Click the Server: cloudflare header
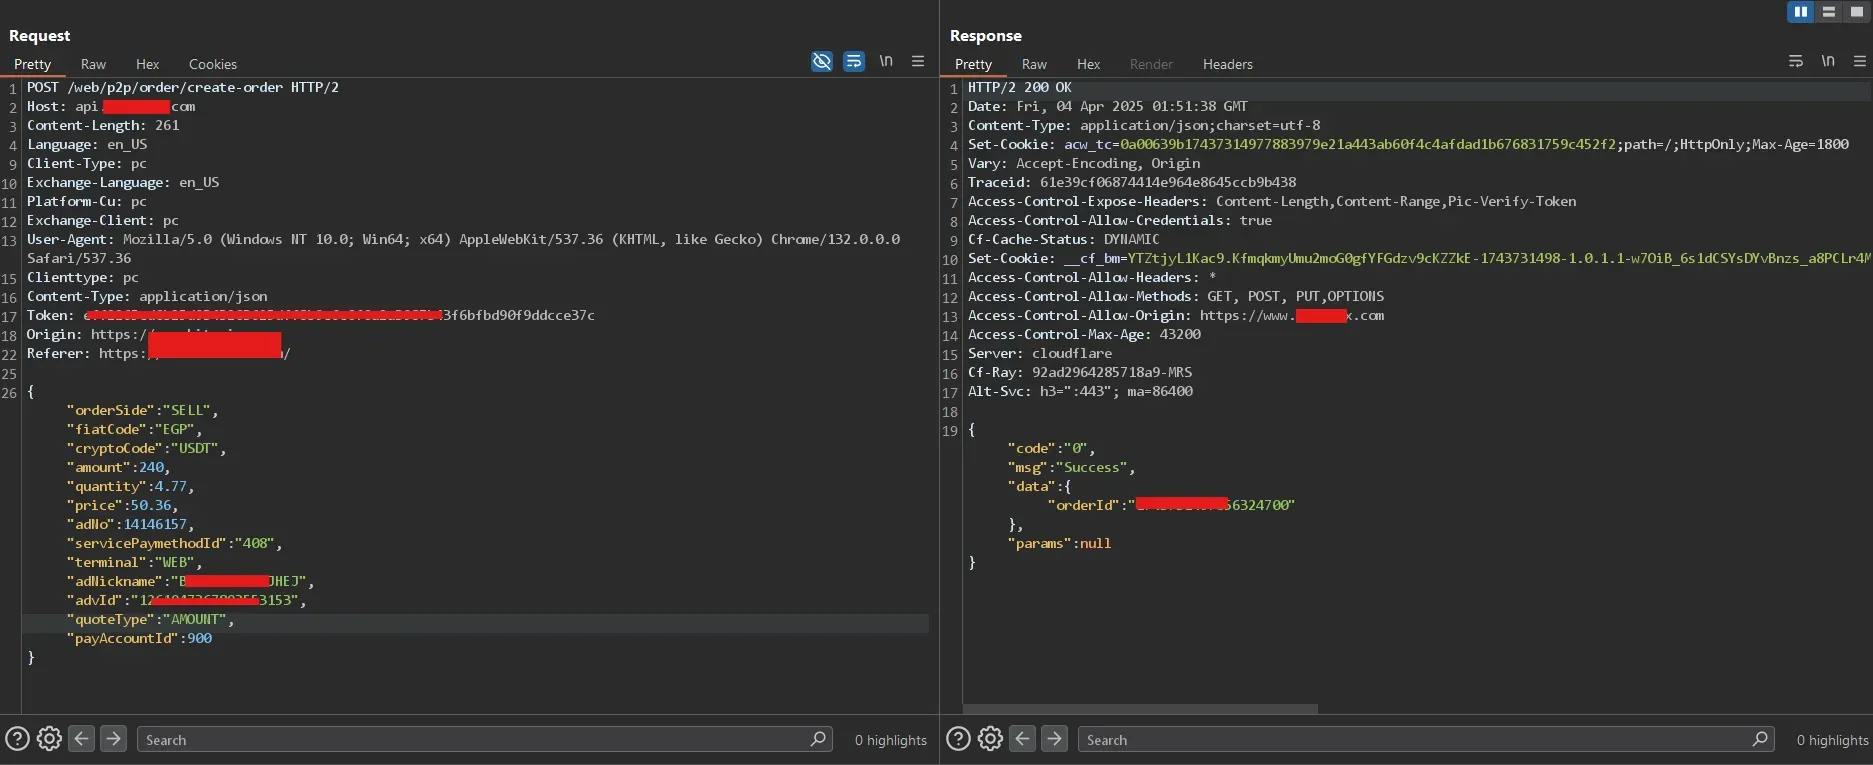 1040,353
